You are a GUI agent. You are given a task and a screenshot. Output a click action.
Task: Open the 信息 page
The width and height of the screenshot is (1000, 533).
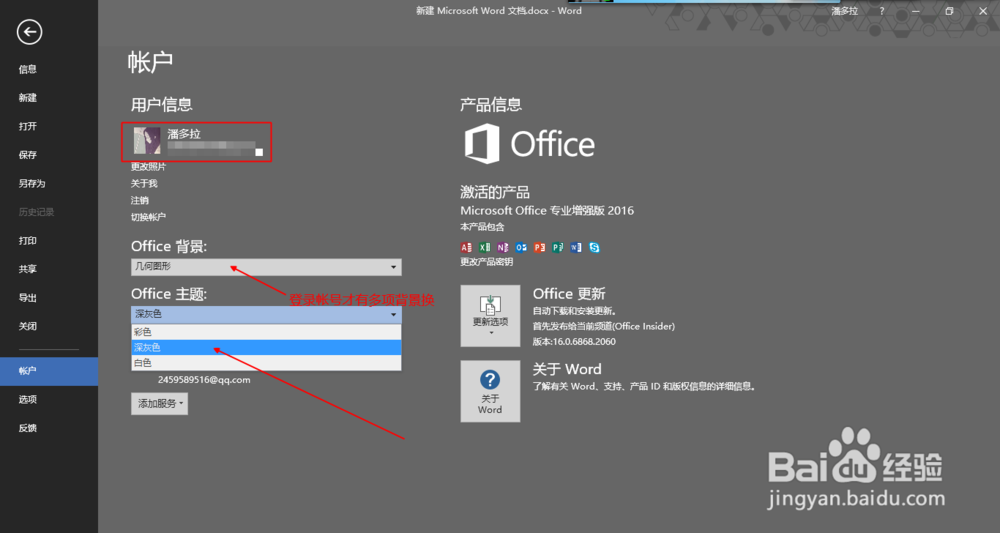tap(27, 69)
